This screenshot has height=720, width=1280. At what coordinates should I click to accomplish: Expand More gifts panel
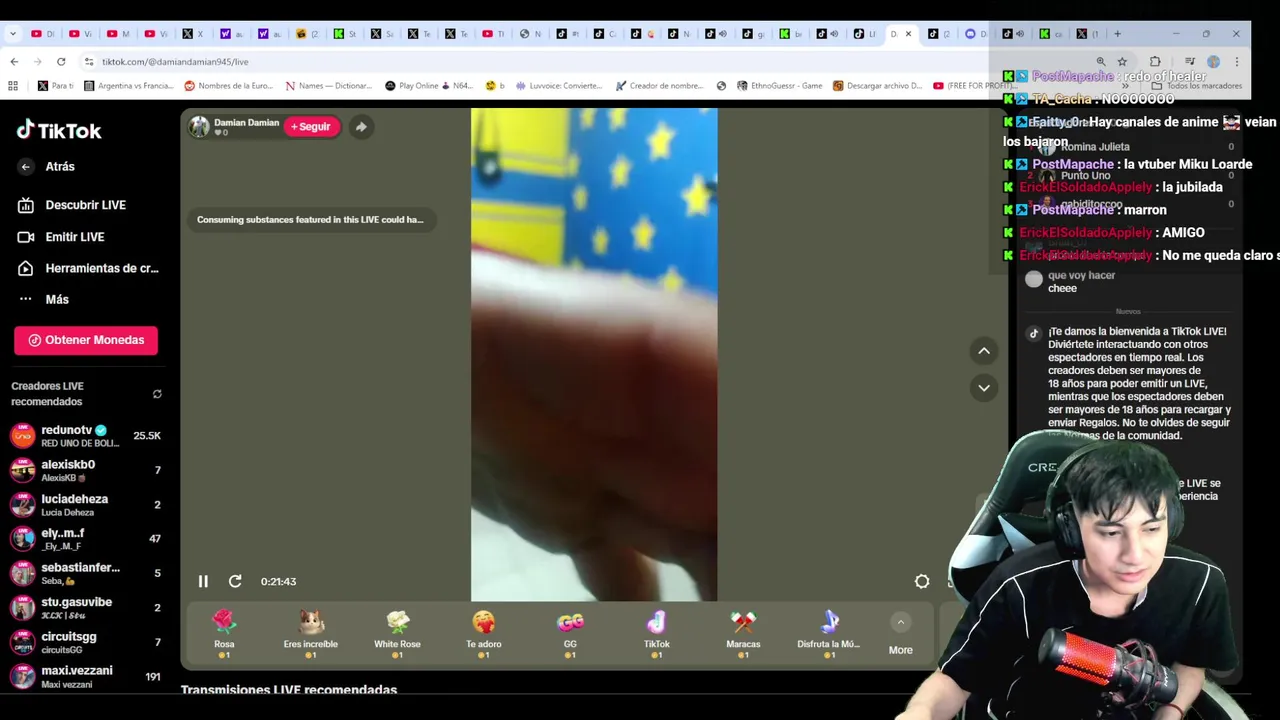[900, 635]
